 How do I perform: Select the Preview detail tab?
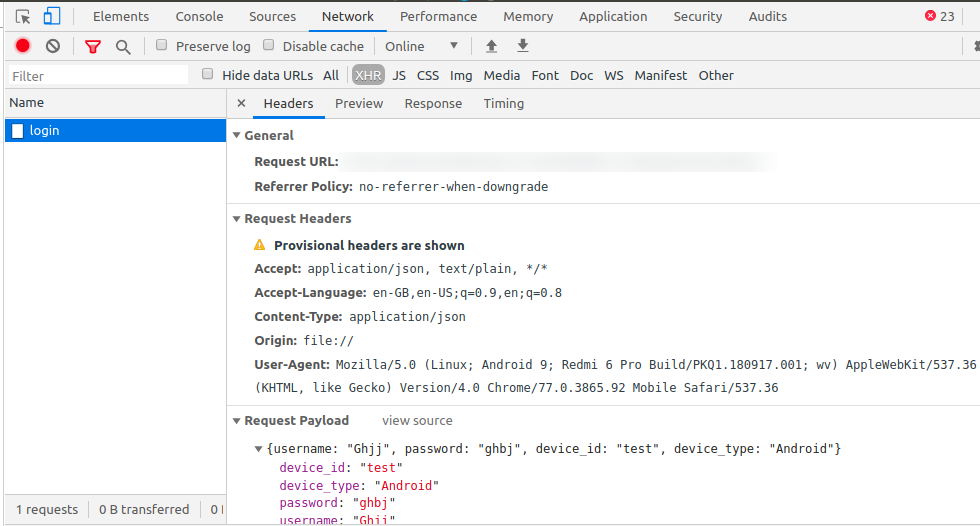click(x=359, y=104)
